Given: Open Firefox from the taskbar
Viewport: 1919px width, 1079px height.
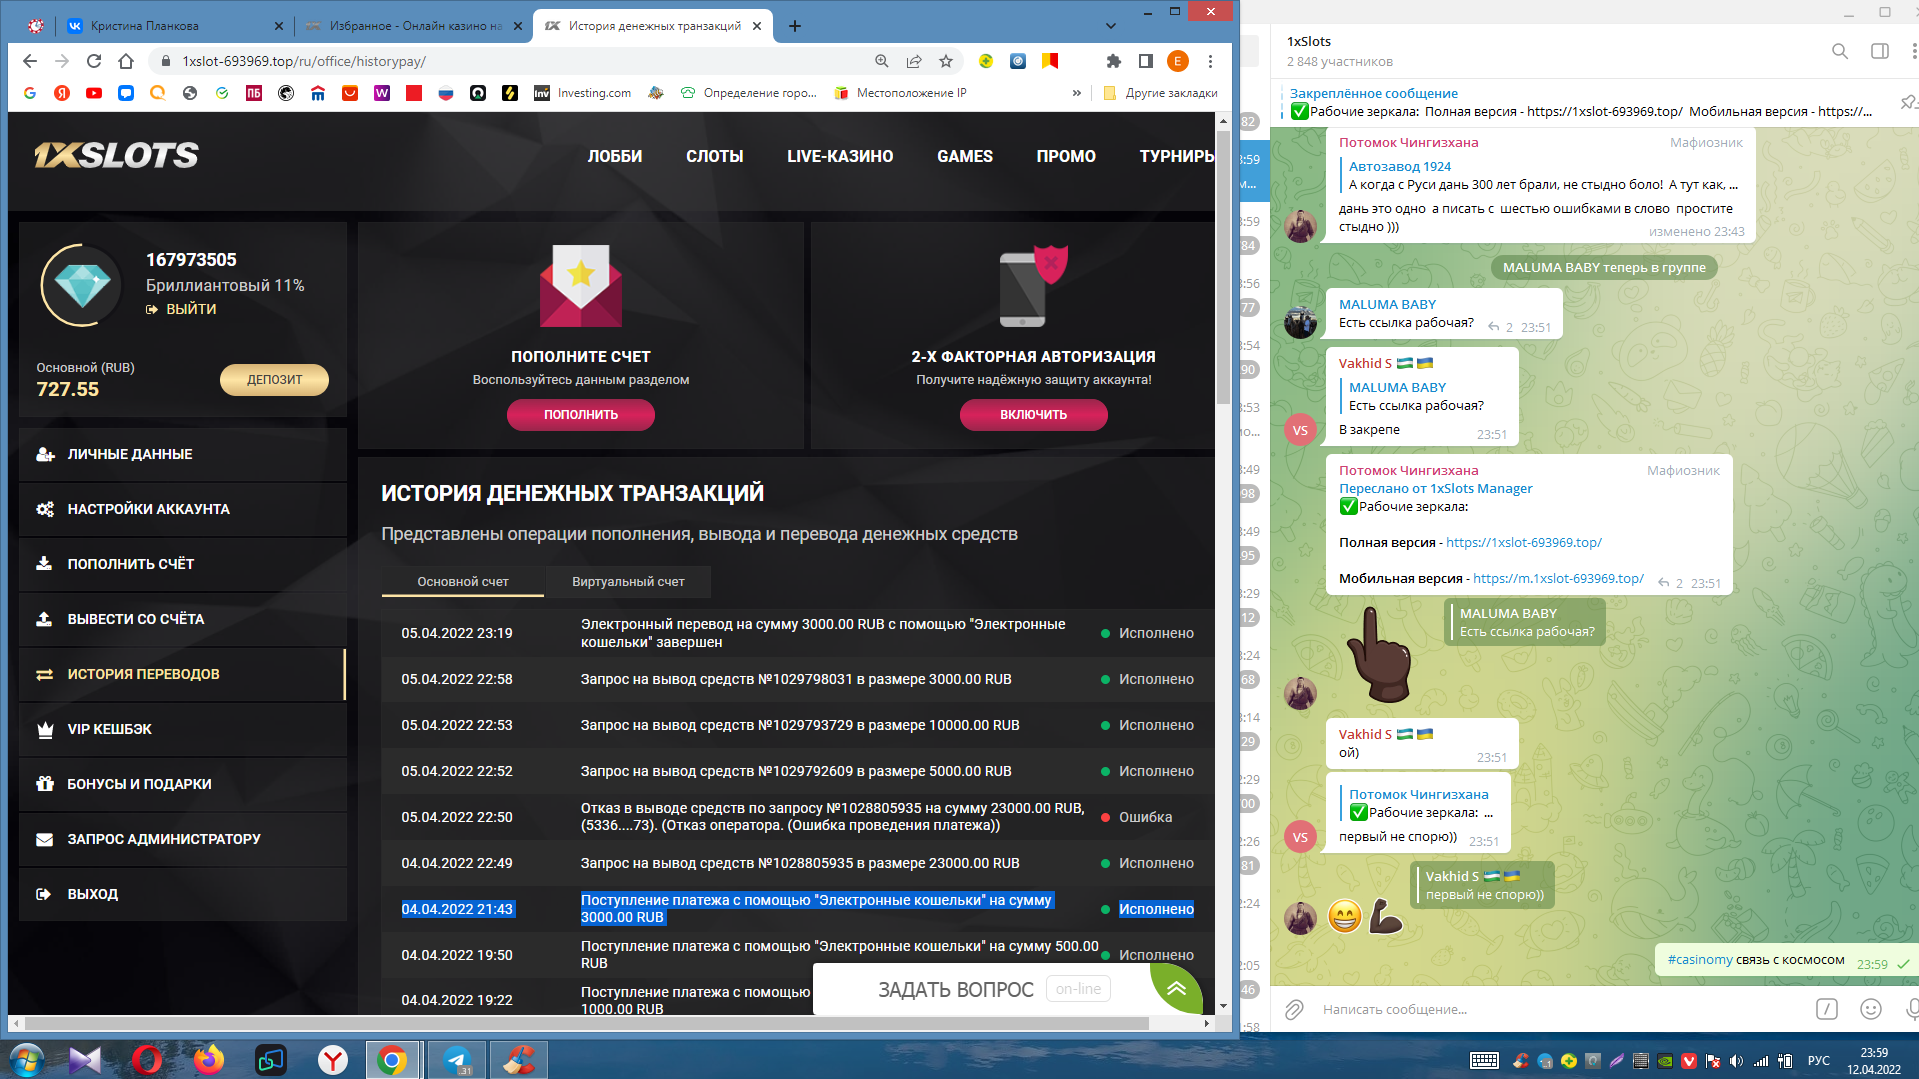Looking at the screenshot, I should [x=209, y=1059].
